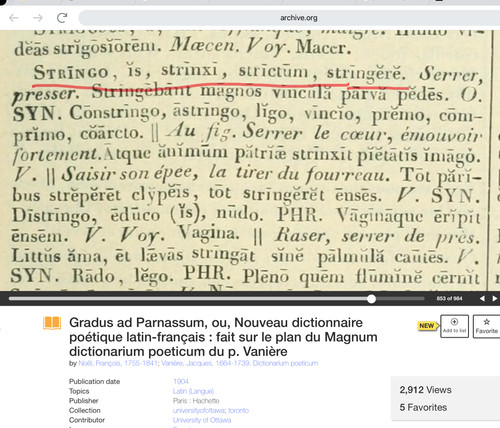Open author link Noël, François

coord(118,363)
